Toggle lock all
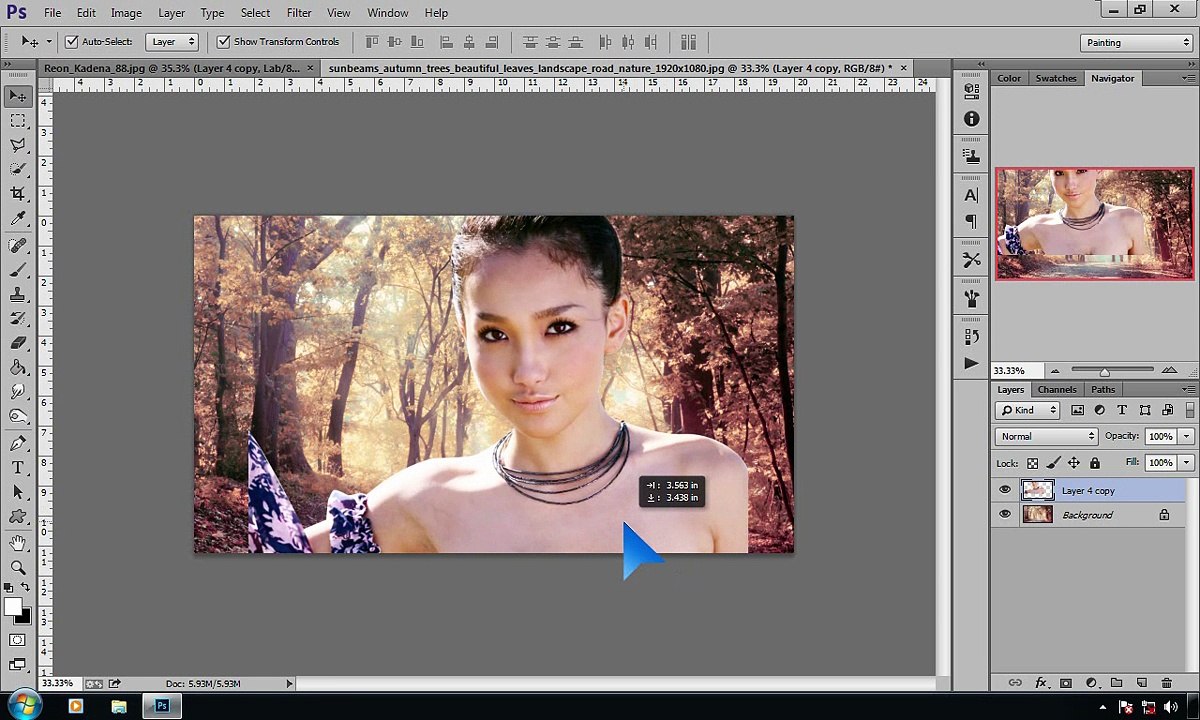 tap(1095, 463)
